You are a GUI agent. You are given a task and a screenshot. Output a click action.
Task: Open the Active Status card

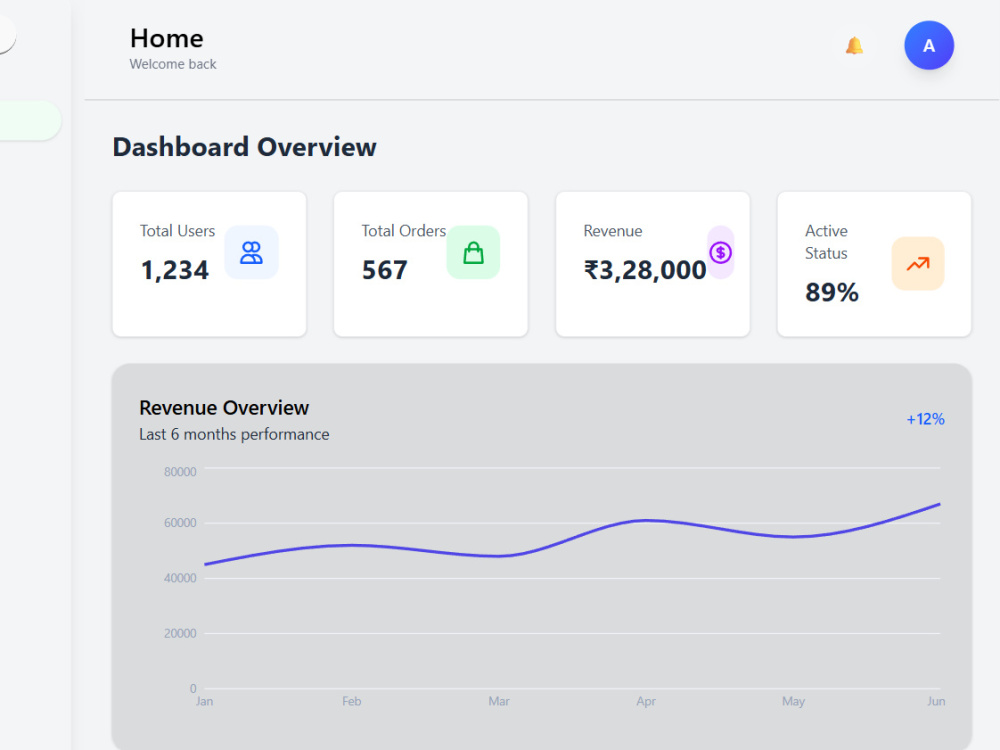click(874, 264)
